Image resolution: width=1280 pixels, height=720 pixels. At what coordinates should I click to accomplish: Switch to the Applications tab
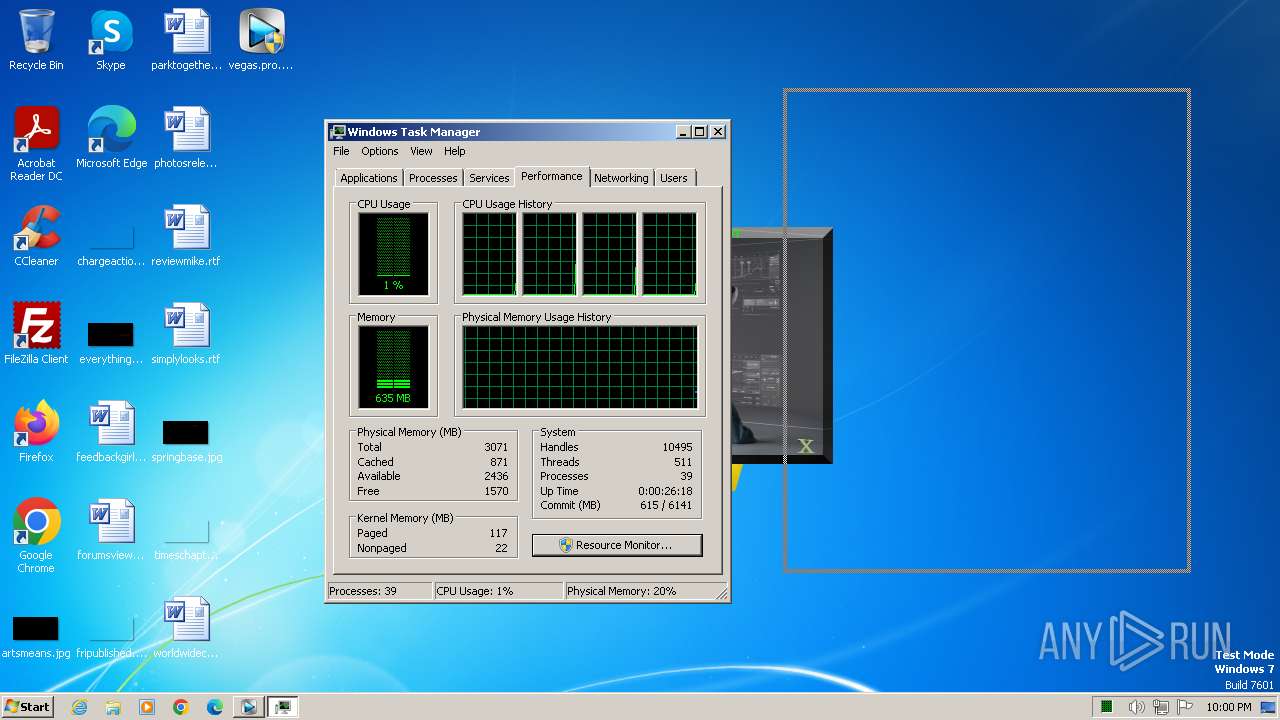coord(369,178)
